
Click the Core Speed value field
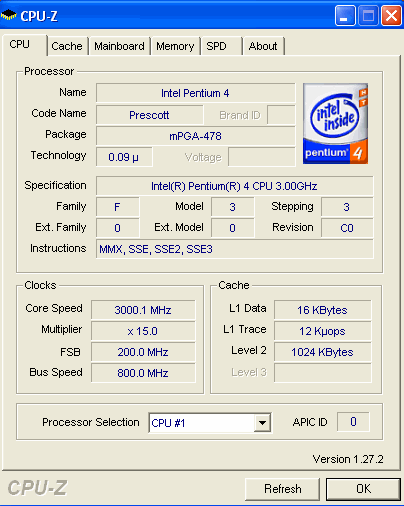143,310
